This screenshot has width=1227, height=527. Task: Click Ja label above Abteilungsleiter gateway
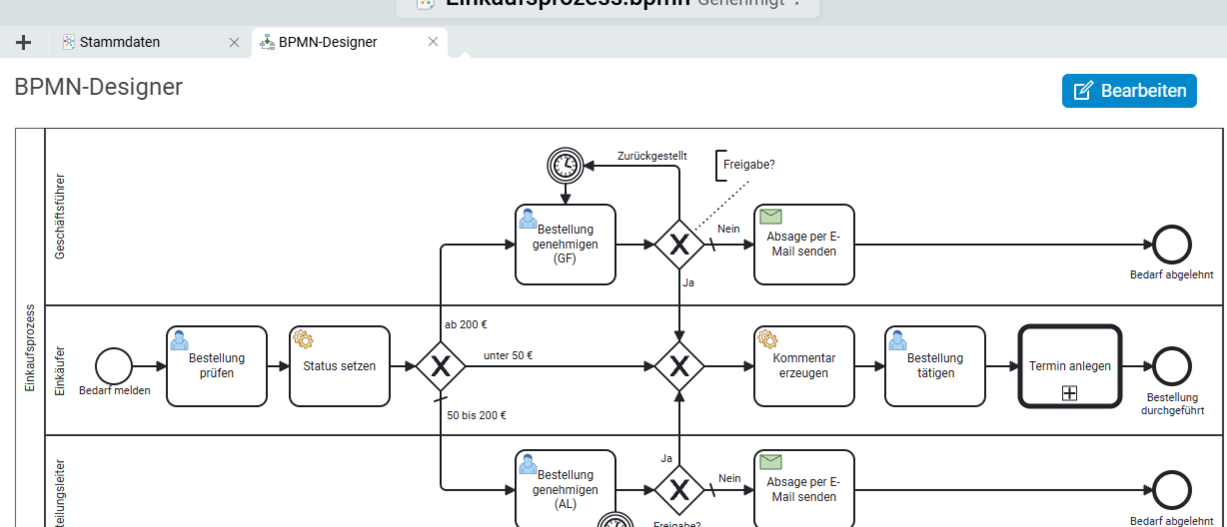point(666,458)
